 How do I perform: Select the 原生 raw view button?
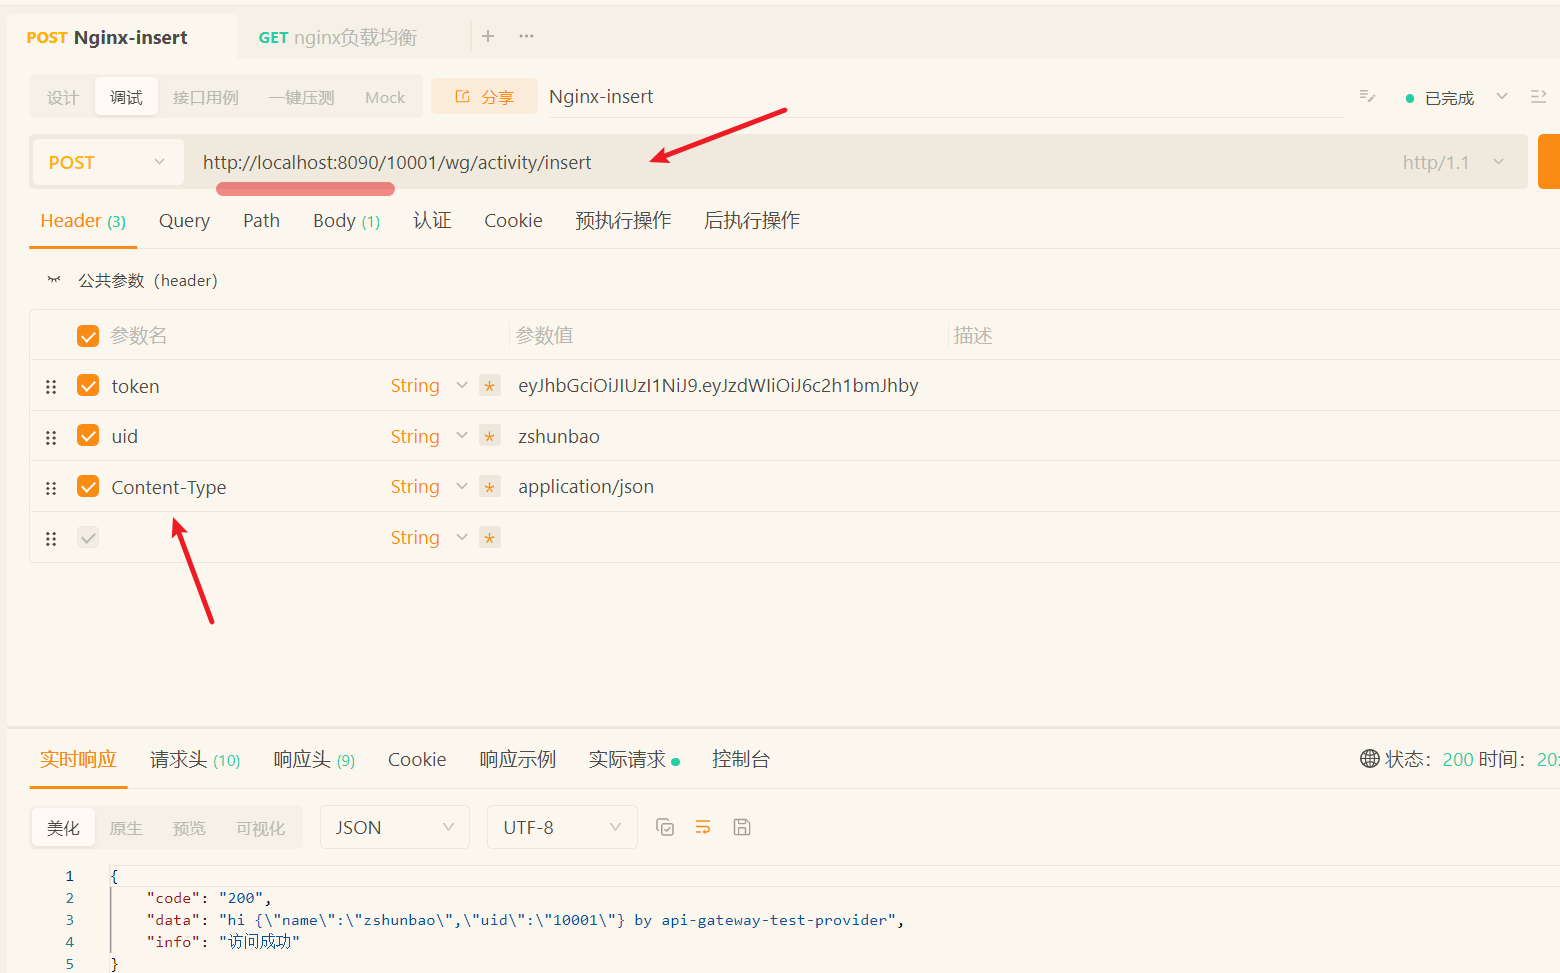point(126,828)
